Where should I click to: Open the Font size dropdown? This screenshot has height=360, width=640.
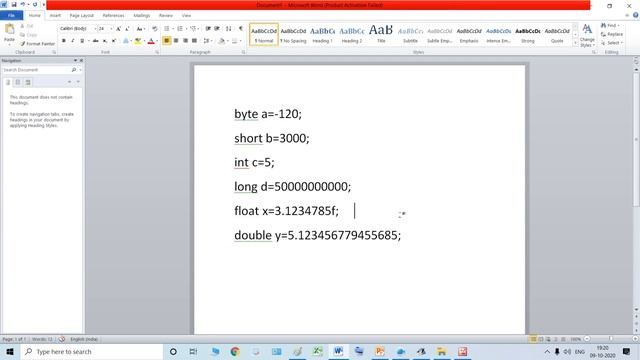(x=111, y=29)
